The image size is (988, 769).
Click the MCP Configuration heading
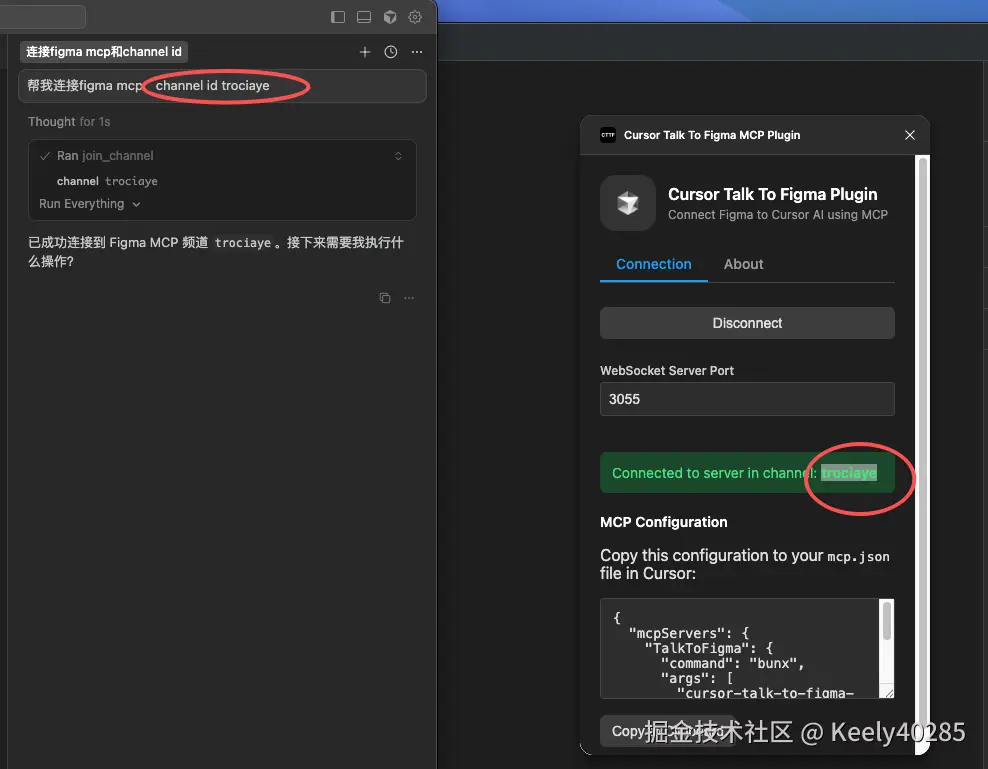pos(663,522)
